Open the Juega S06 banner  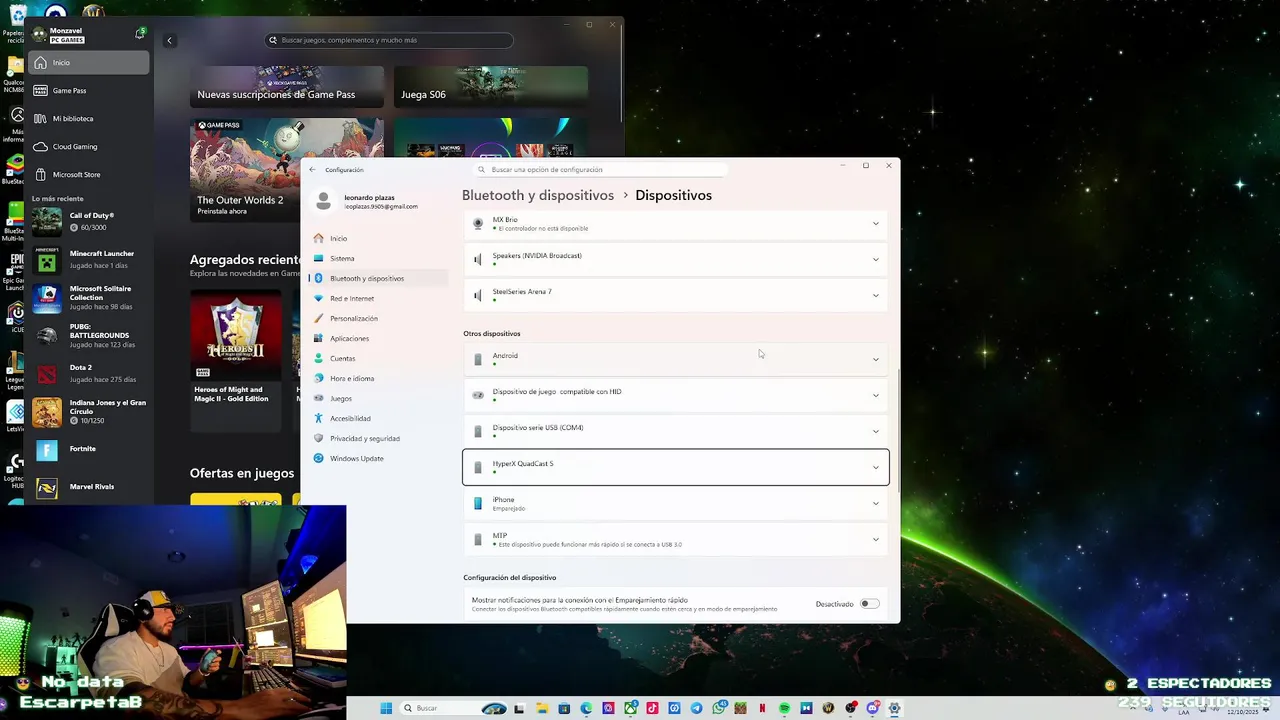pos(491,87)
